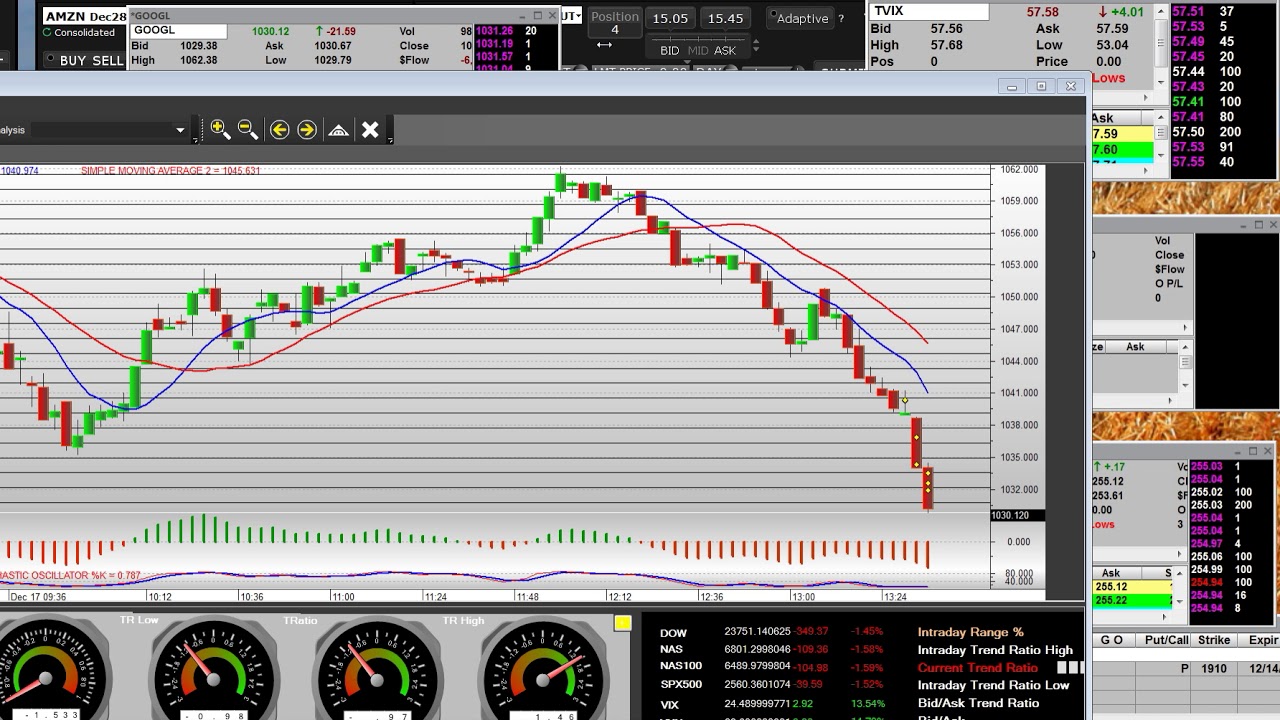Enable the Adaptive option
Viewport: 1280px width, 720px height.
pos(802,18)
